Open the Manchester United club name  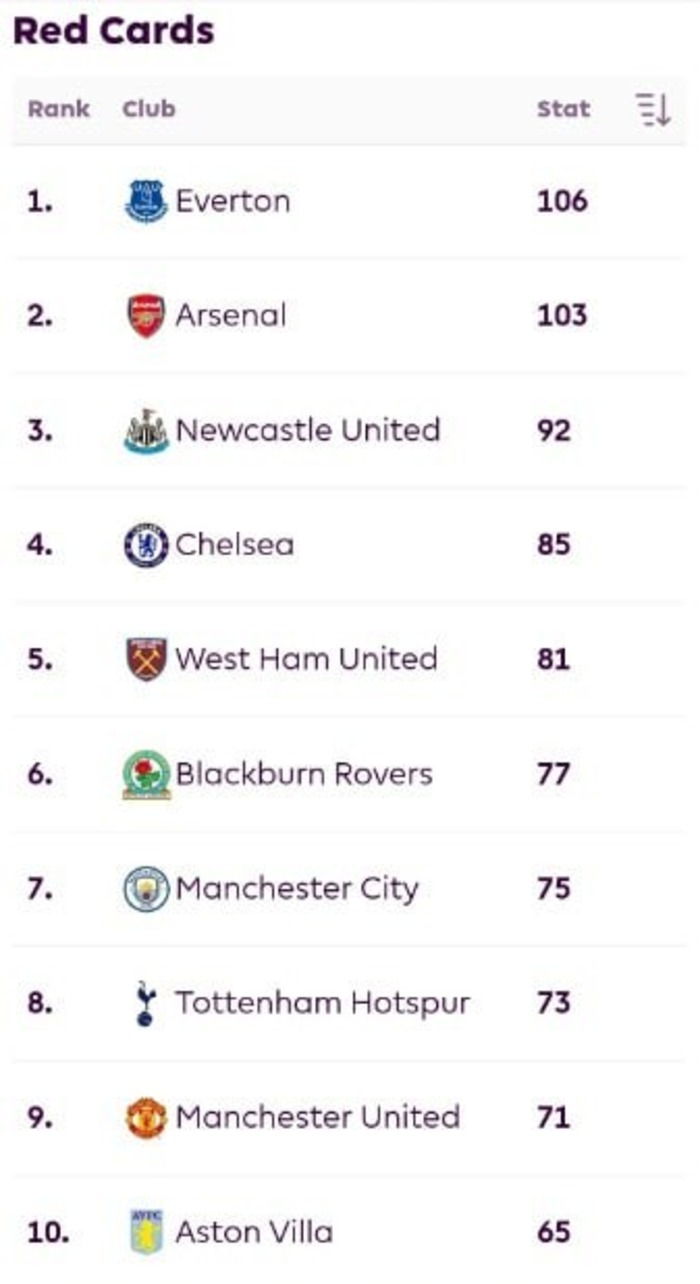click(318, 1117)
